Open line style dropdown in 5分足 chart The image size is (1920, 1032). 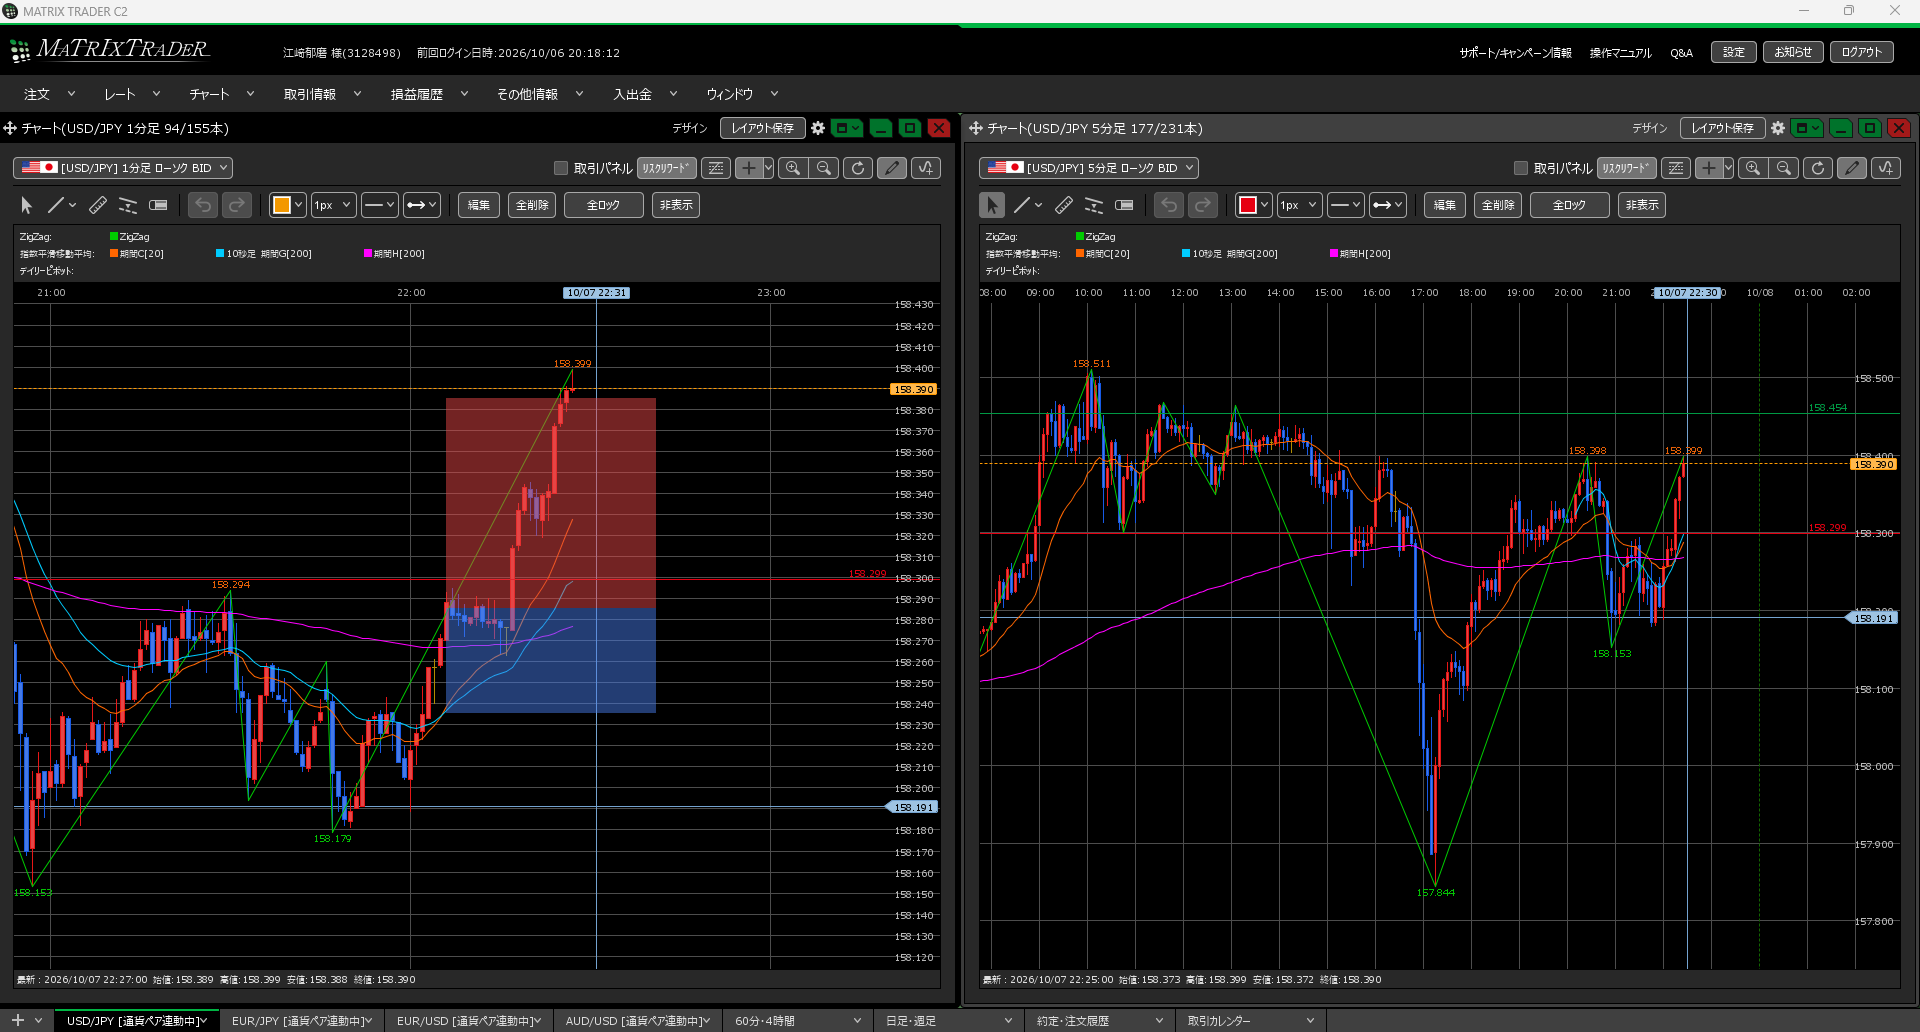[1345, 205]
